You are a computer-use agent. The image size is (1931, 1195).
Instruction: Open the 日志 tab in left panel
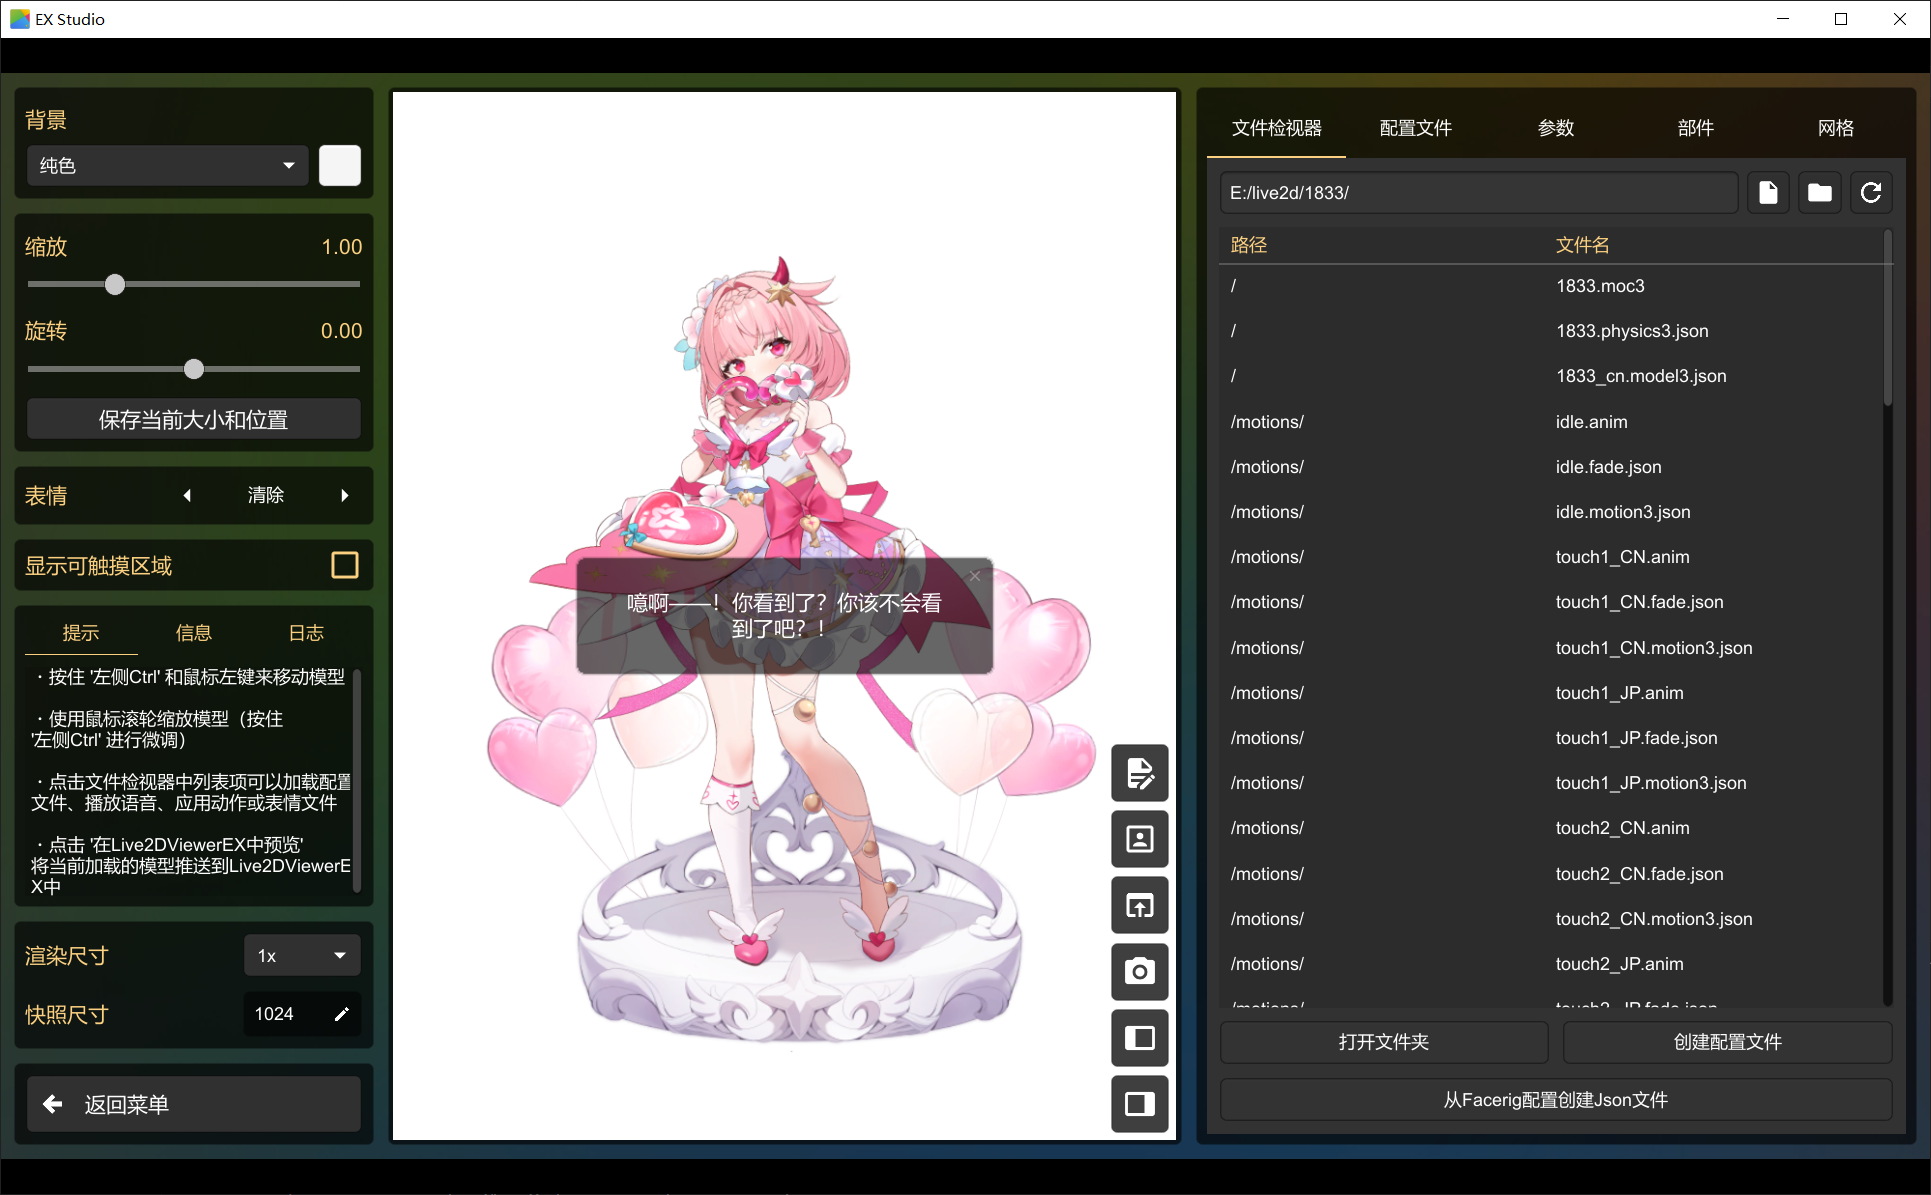(306, 633)
